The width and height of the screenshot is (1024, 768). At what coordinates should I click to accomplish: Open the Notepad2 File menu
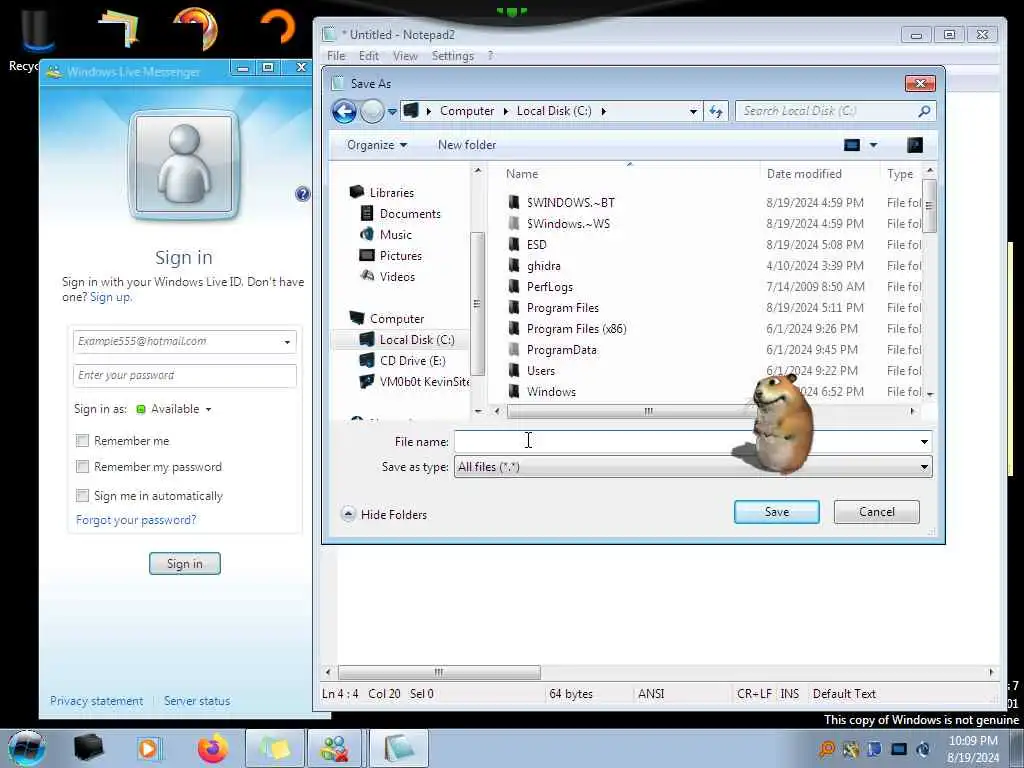point(336,56)
